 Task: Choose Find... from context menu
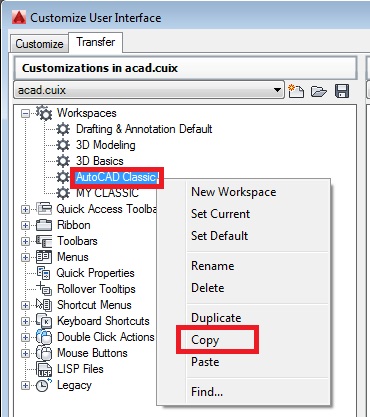coord(207,392)
